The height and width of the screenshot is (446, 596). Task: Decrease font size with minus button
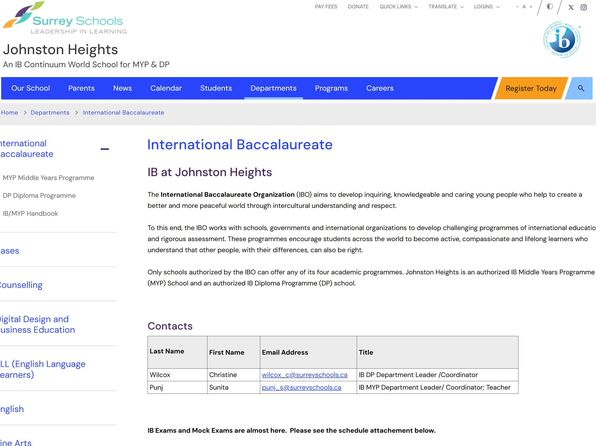coord(517,7)
